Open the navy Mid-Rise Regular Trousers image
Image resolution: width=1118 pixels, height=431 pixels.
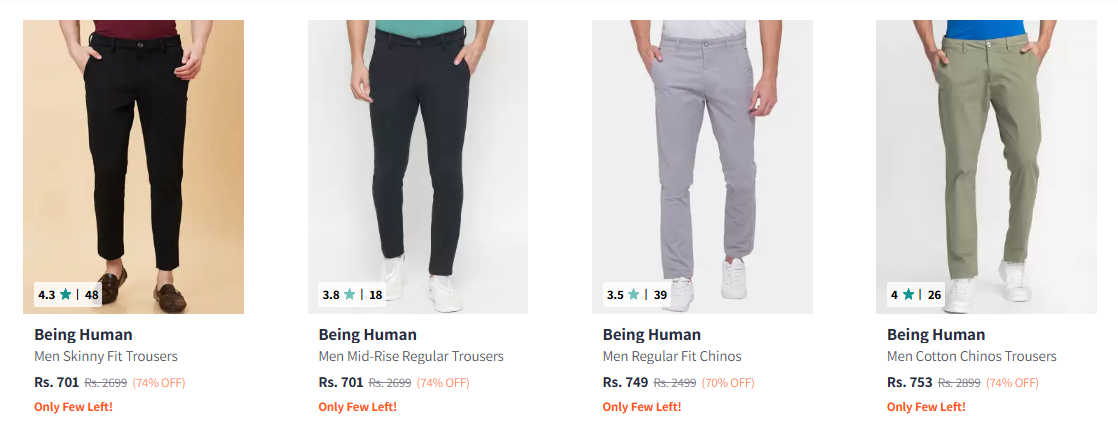417,160
